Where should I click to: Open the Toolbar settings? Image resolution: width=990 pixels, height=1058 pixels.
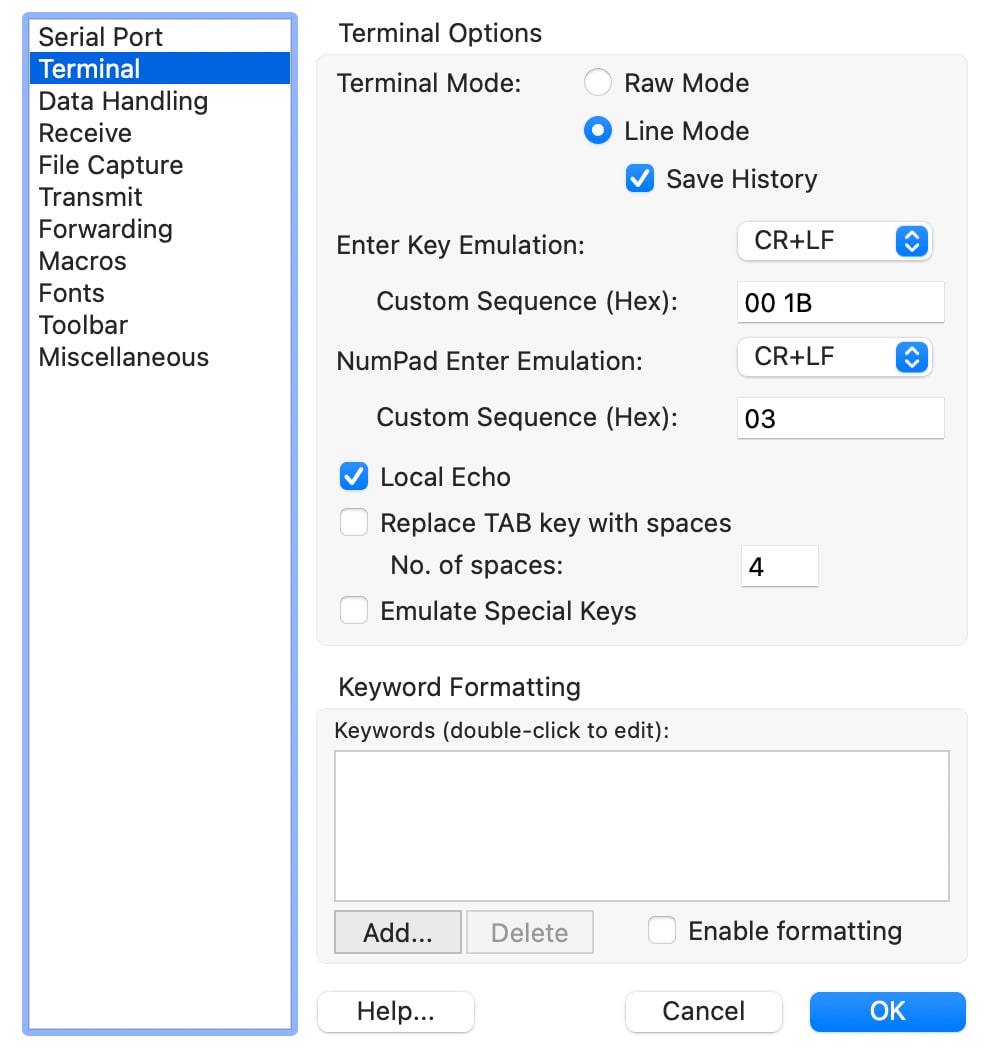pos(160,325)
